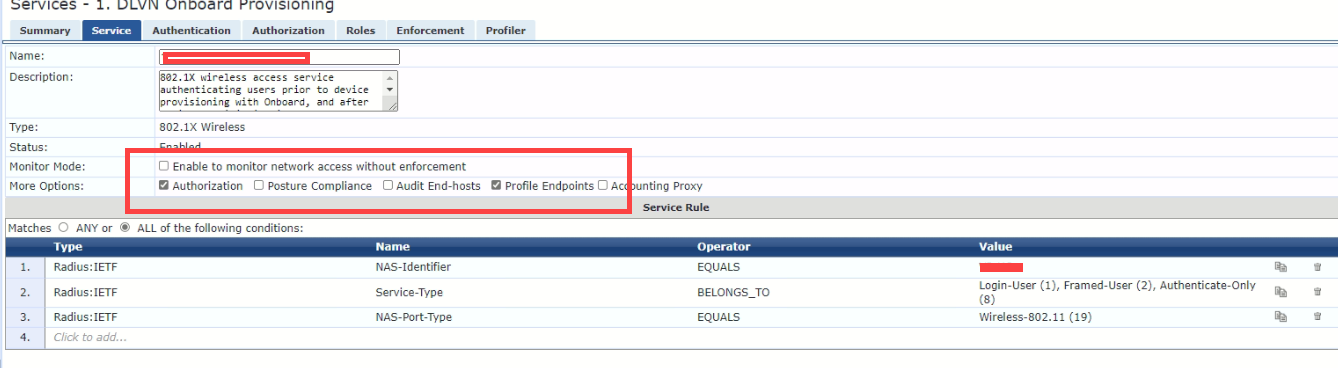
Task: Click the Login-User, Framed-User value cell
Action: (x=1117, y=292)
